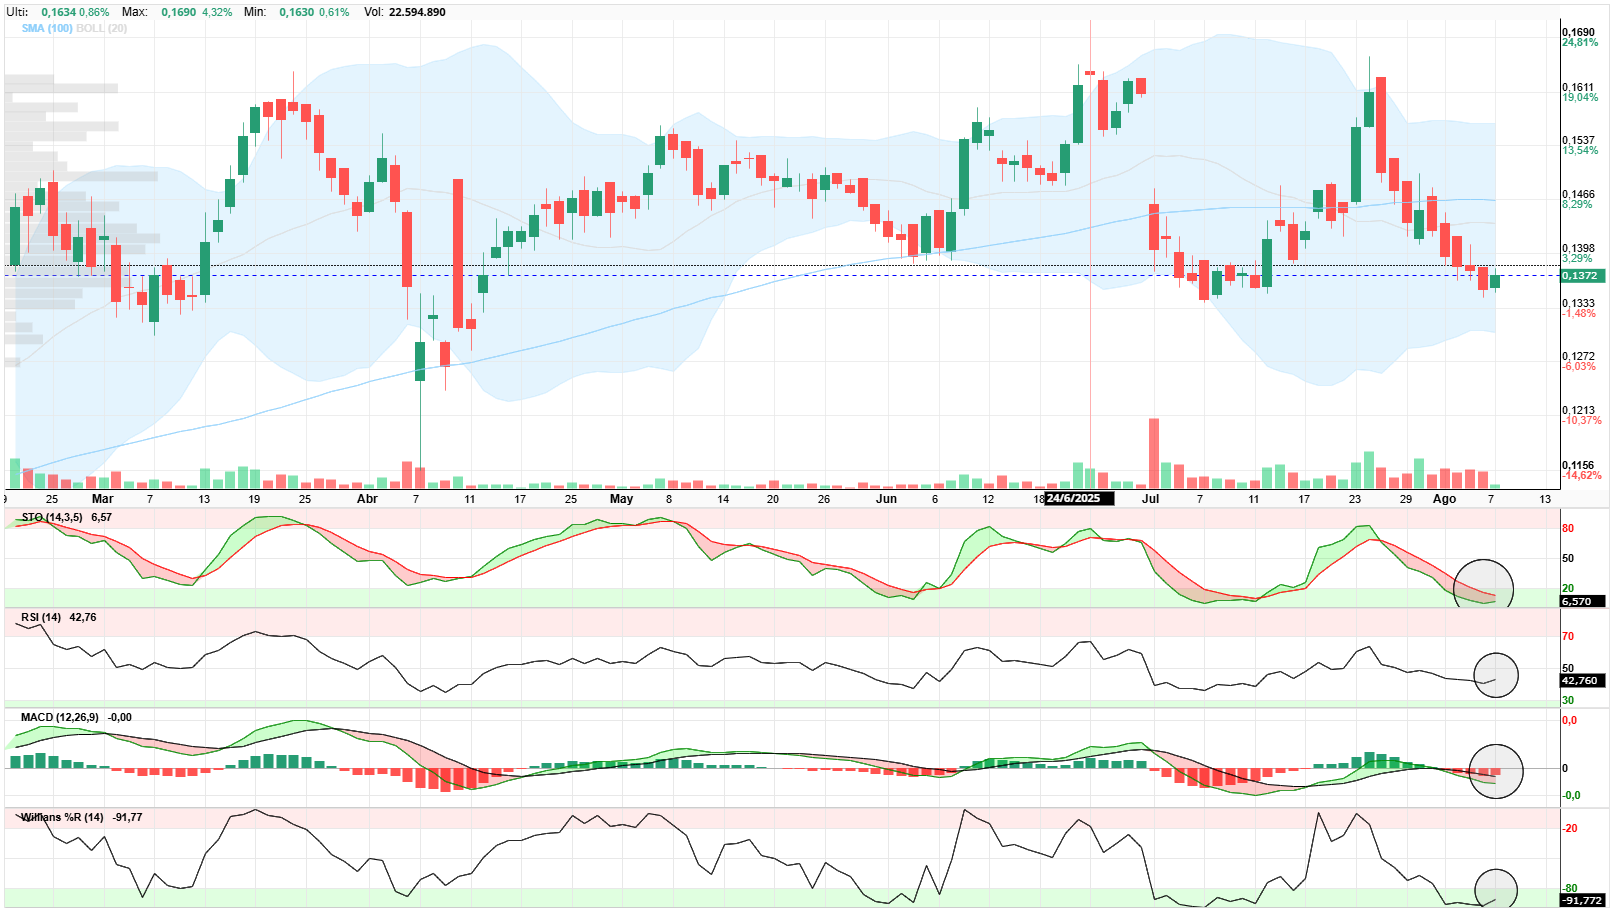Click the Min: 0,1630 header value
The width and height of the screenshot is (1614, 912).
279,12
